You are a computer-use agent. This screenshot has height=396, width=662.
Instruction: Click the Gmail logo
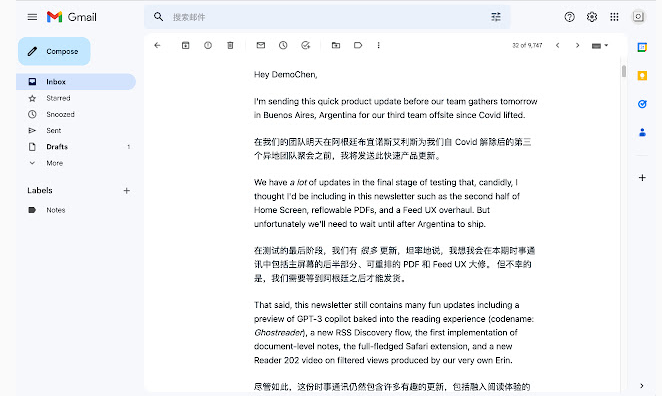(71, 17)
